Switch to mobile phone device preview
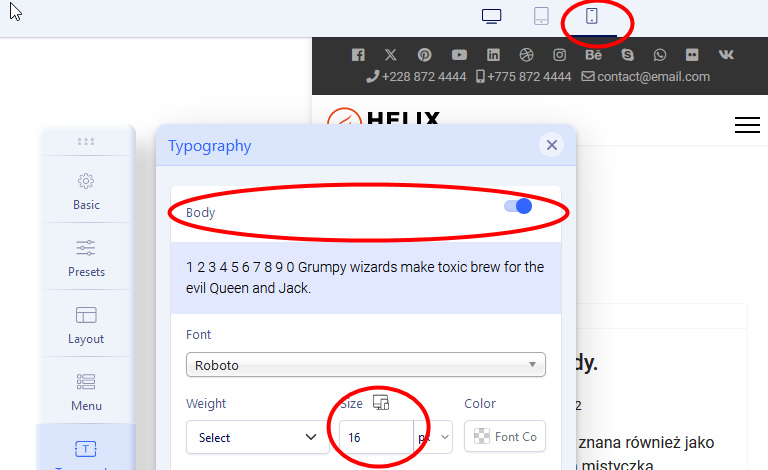The height and width of the screenshot is (470, 768). point(592,16)
